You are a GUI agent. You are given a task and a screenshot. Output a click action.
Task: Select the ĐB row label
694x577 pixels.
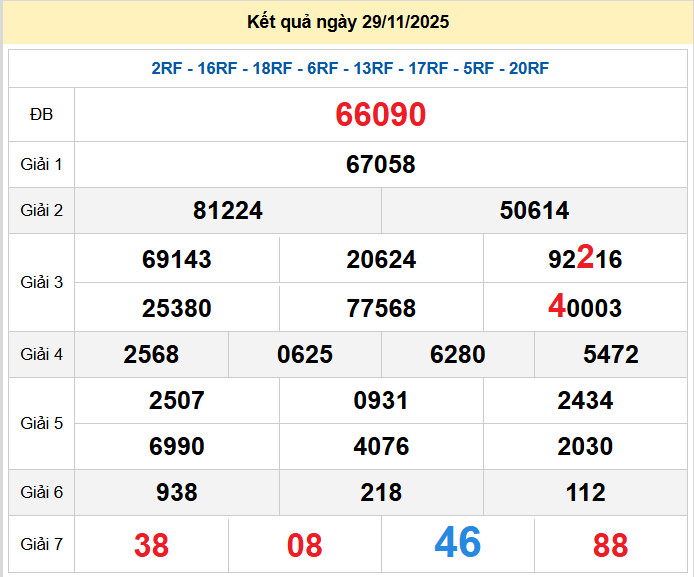pyautogui.click(x=41, y=115)
